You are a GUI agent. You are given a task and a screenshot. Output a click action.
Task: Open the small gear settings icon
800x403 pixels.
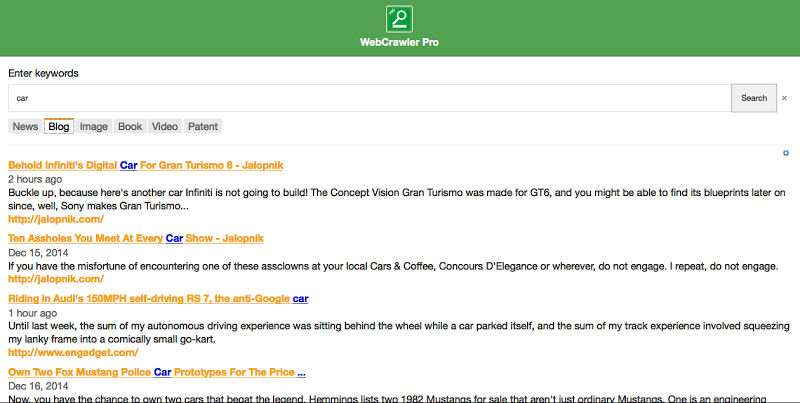pyautogui.click(x=786, y=153)
